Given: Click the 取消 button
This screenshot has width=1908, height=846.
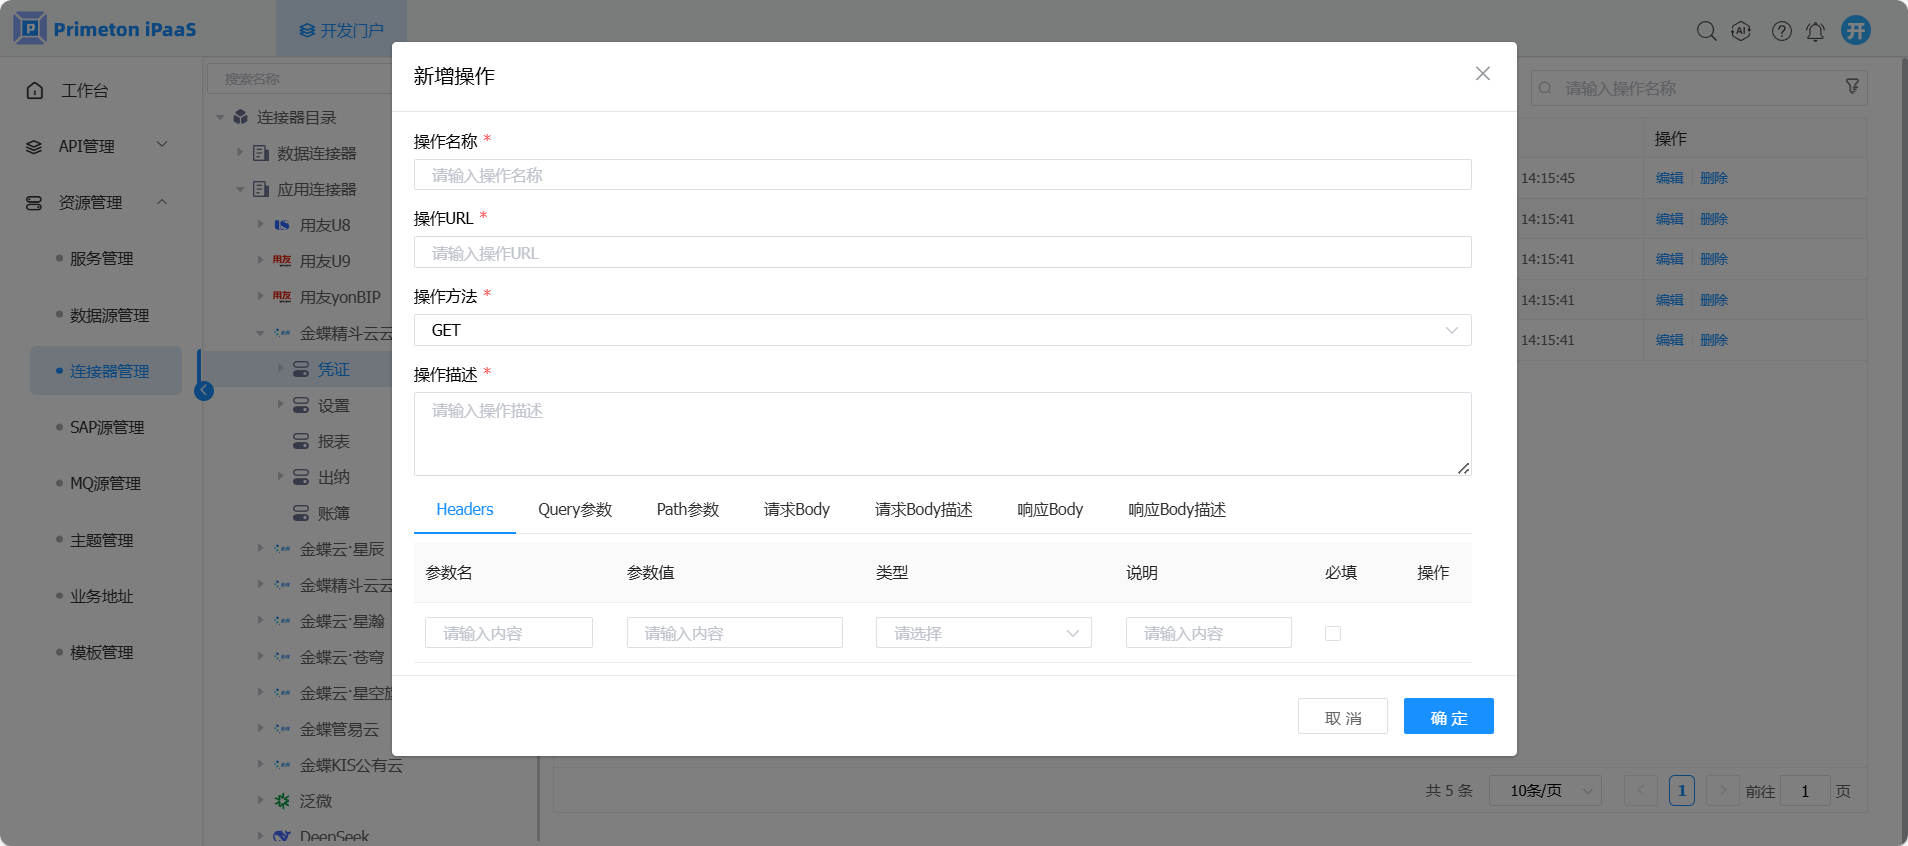Looking at the screenshot, I should 1342,717.
